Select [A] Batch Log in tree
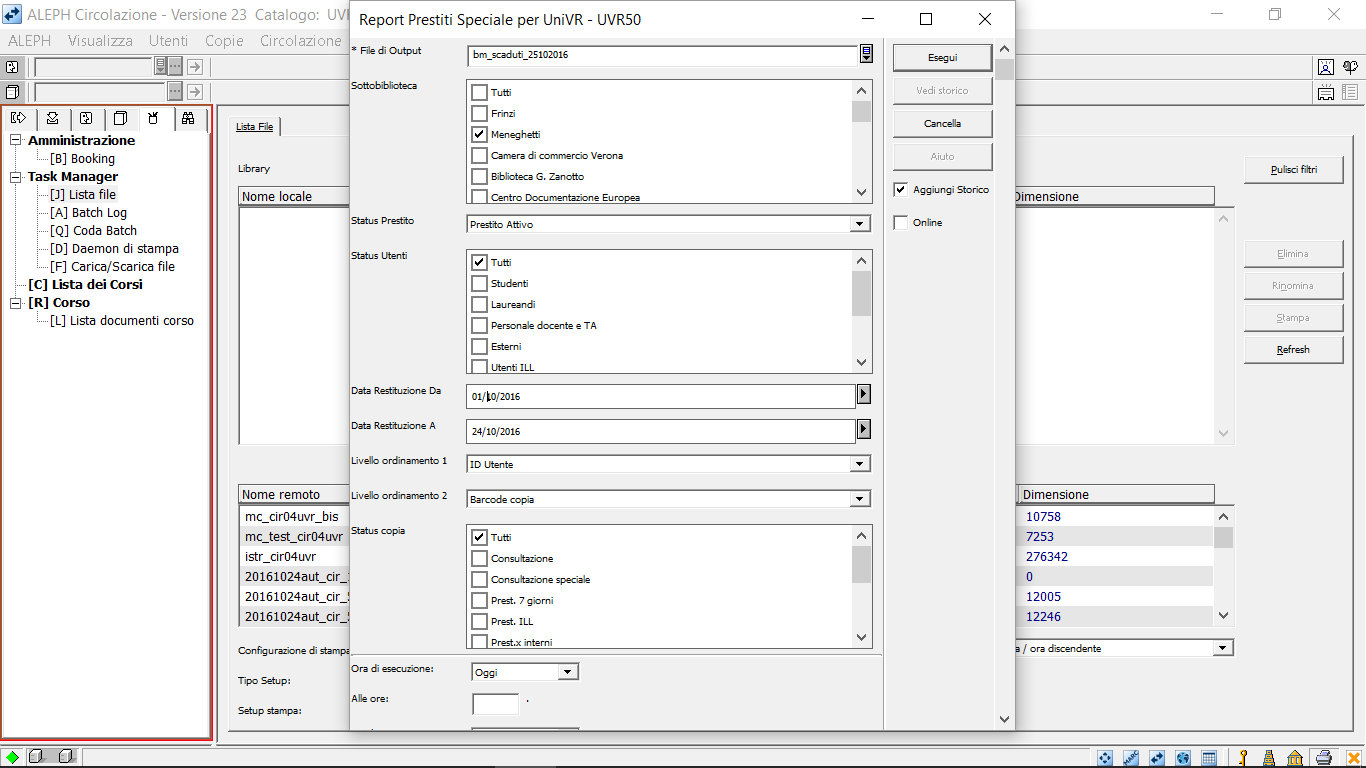1366x768 pixels. (x=88, y=212)
